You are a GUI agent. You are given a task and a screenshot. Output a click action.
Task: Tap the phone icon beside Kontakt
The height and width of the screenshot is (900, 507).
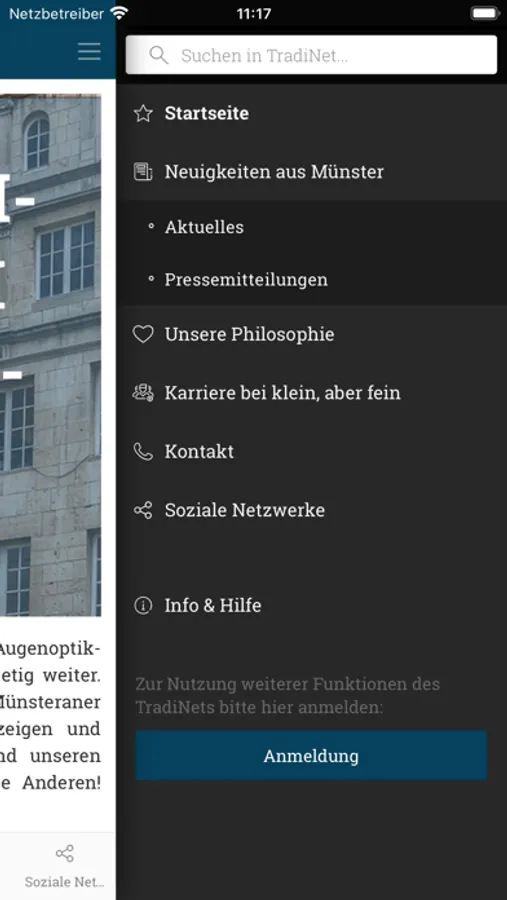143,452
